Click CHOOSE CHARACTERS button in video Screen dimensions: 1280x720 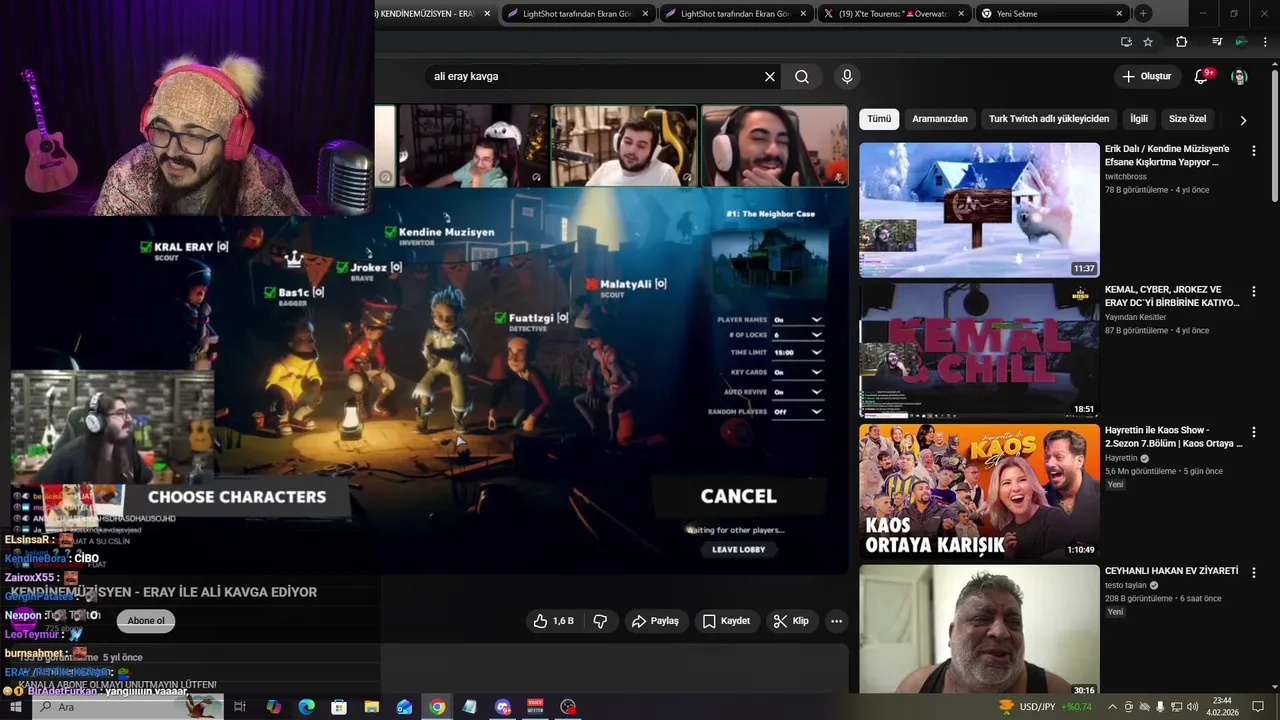237,497
